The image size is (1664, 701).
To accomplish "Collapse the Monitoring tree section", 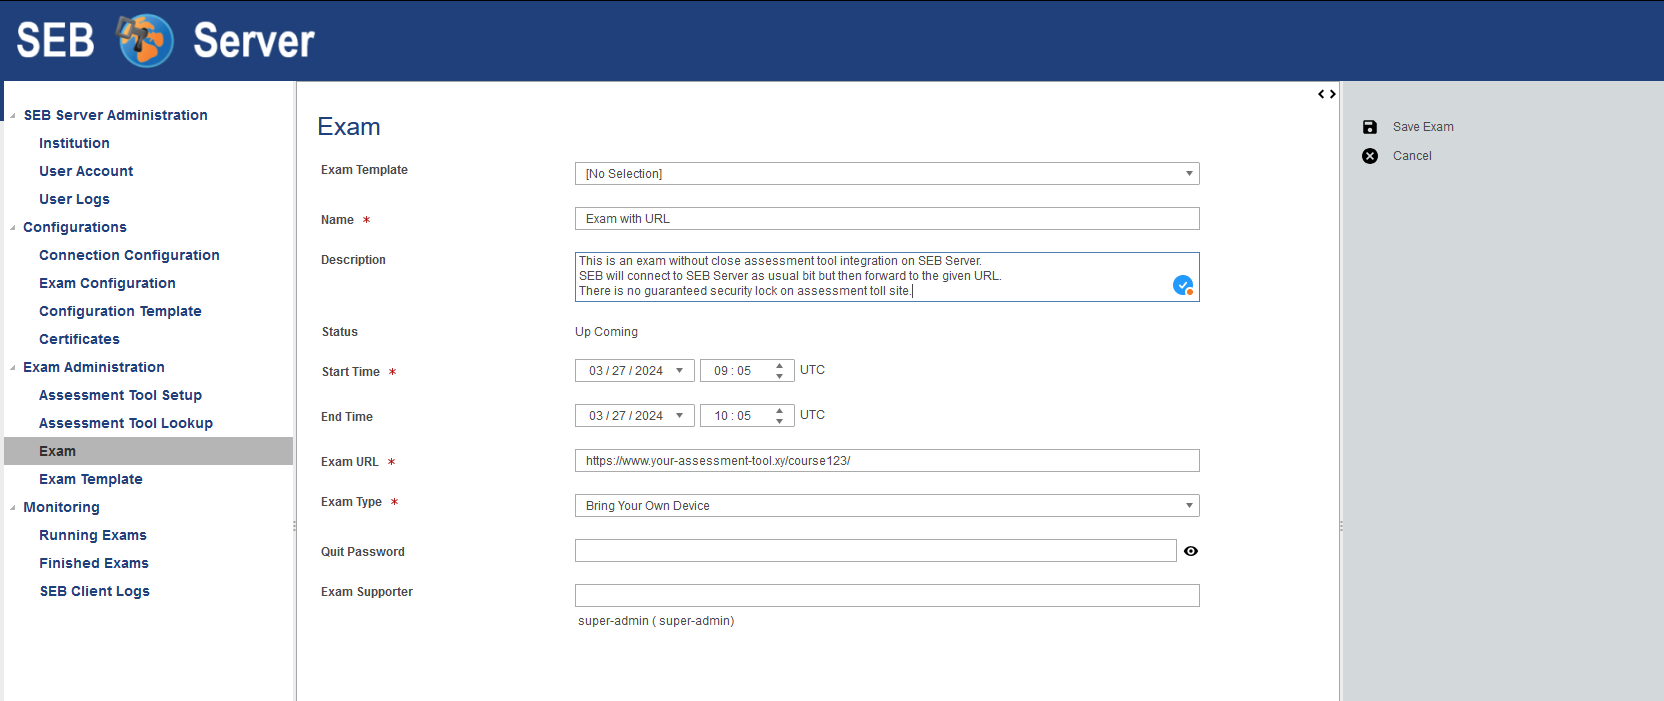I will [13, 508].
